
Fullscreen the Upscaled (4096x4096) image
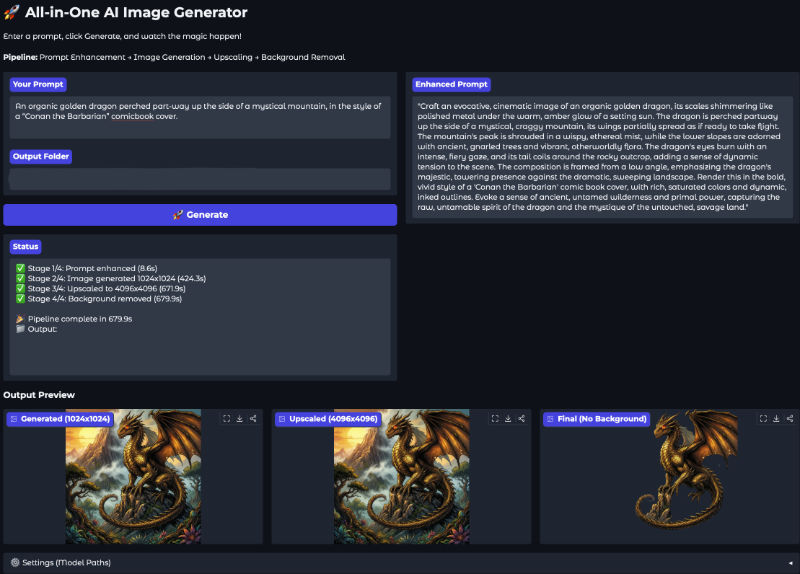tap(494, 419)
